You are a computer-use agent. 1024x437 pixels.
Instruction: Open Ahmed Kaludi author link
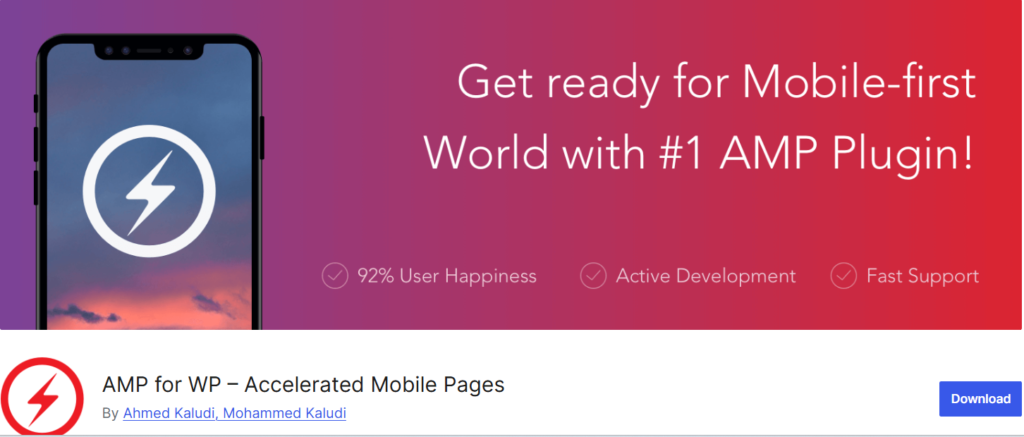click(170, 413)
